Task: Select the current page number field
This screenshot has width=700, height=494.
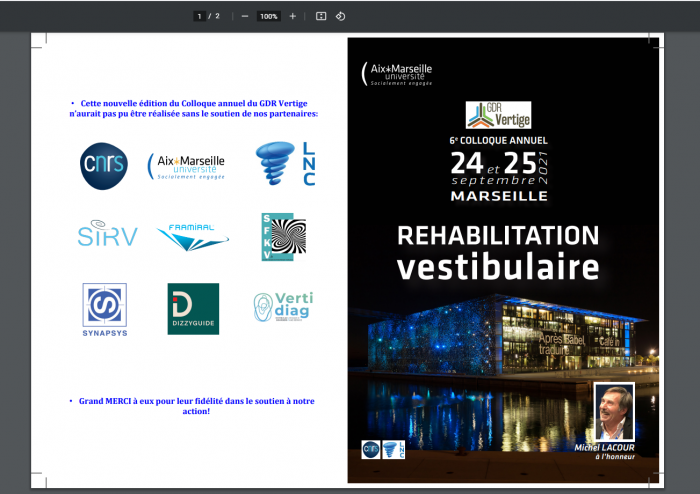Action: coord(199,17)
